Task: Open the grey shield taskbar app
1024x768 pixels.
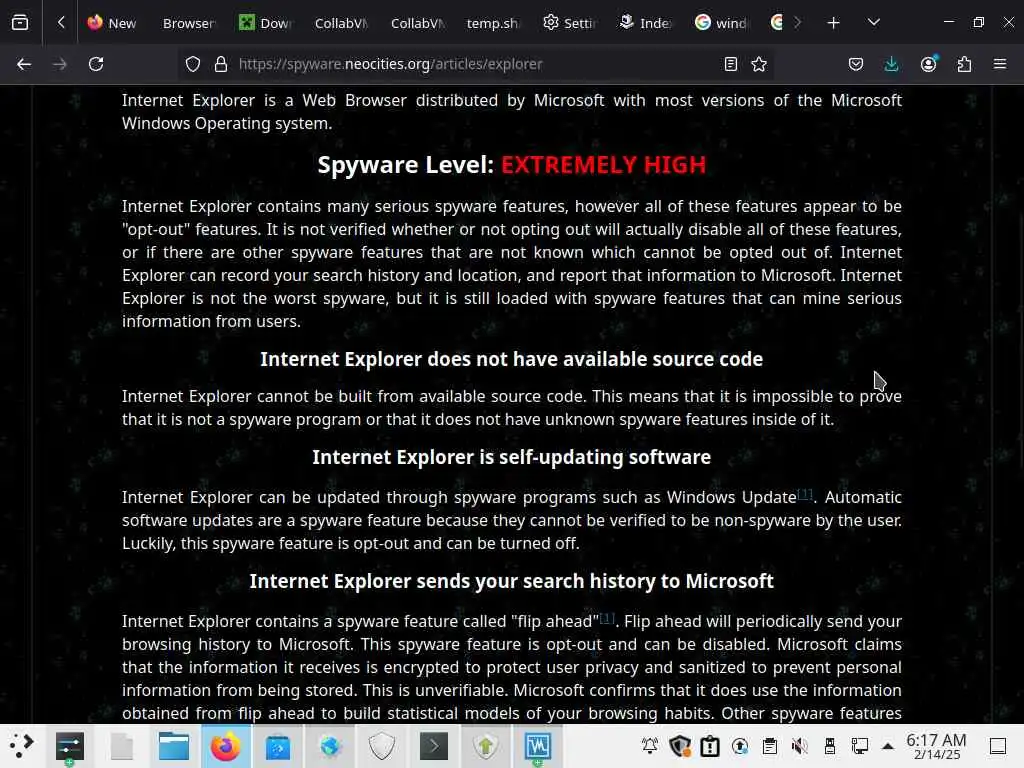Action: tap(381, 746)
